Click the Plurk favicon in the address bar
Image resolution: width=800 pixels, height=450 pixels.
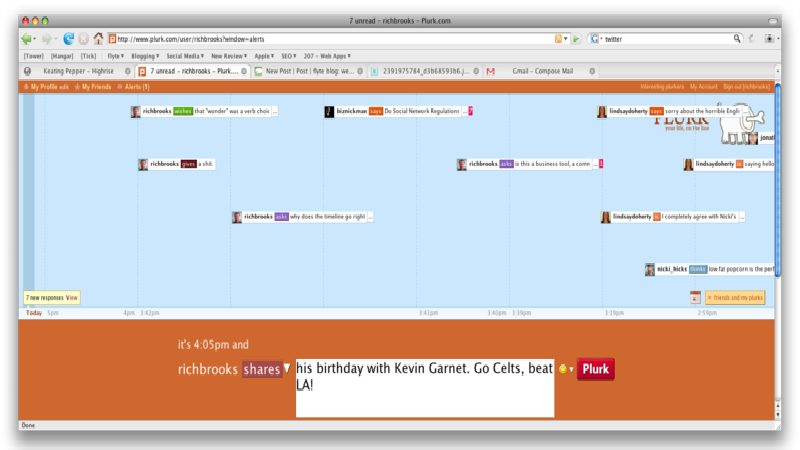112,39
